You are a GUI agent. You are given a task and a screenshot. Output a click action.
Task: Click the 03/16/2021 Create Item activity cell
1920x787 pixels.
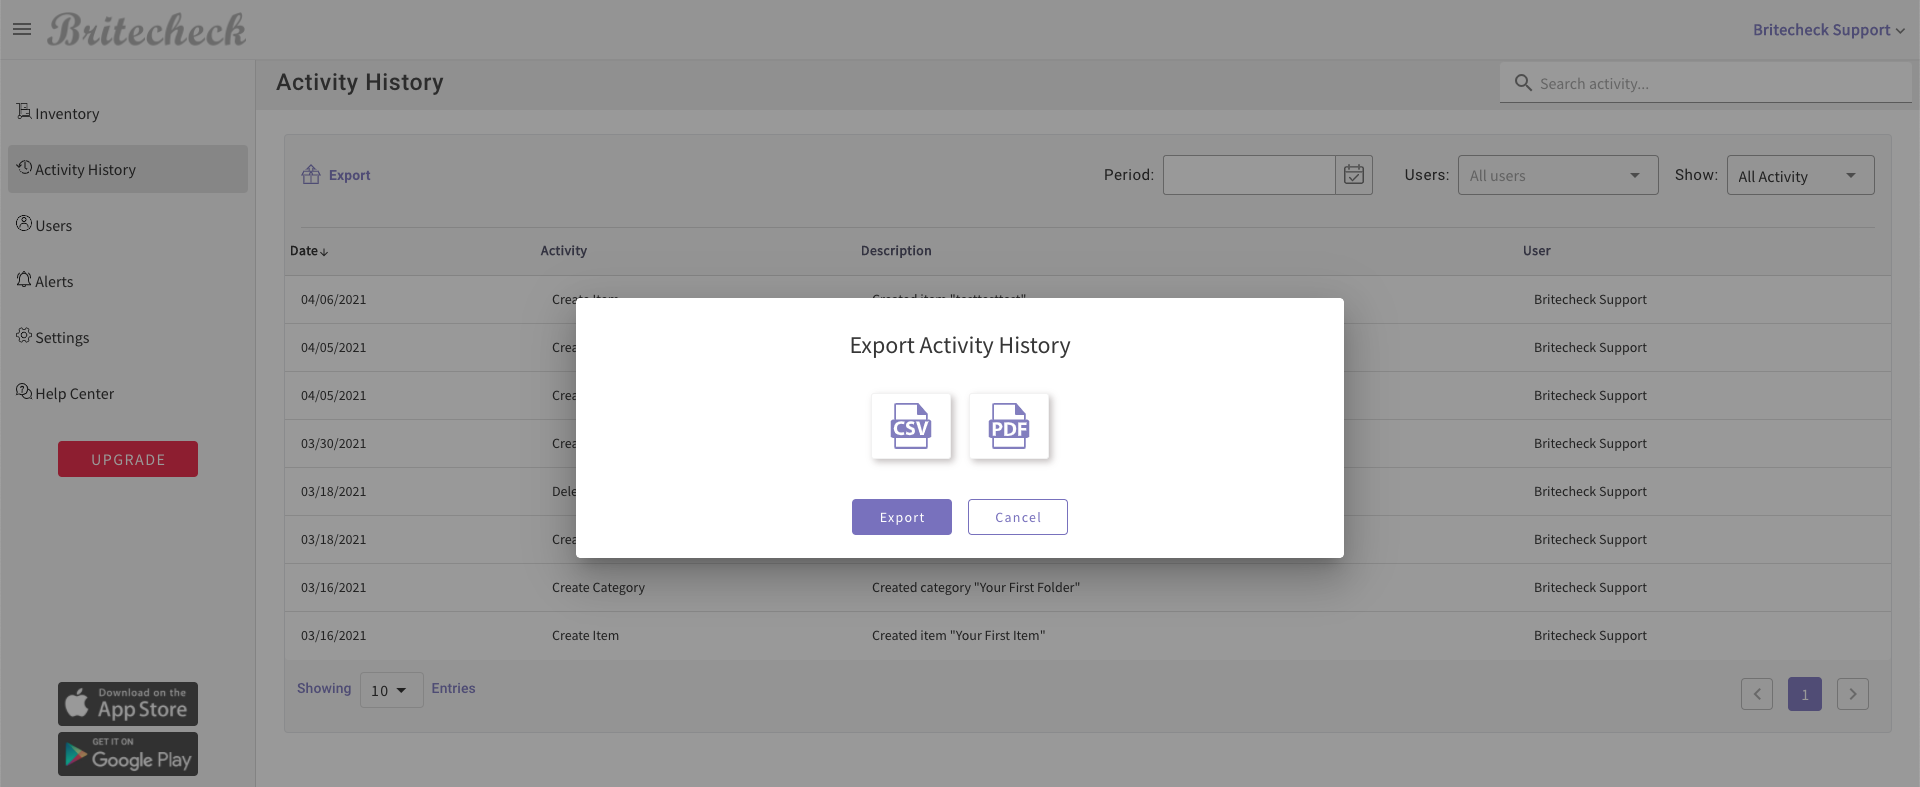pyautogui.click(x=585, y=636)
